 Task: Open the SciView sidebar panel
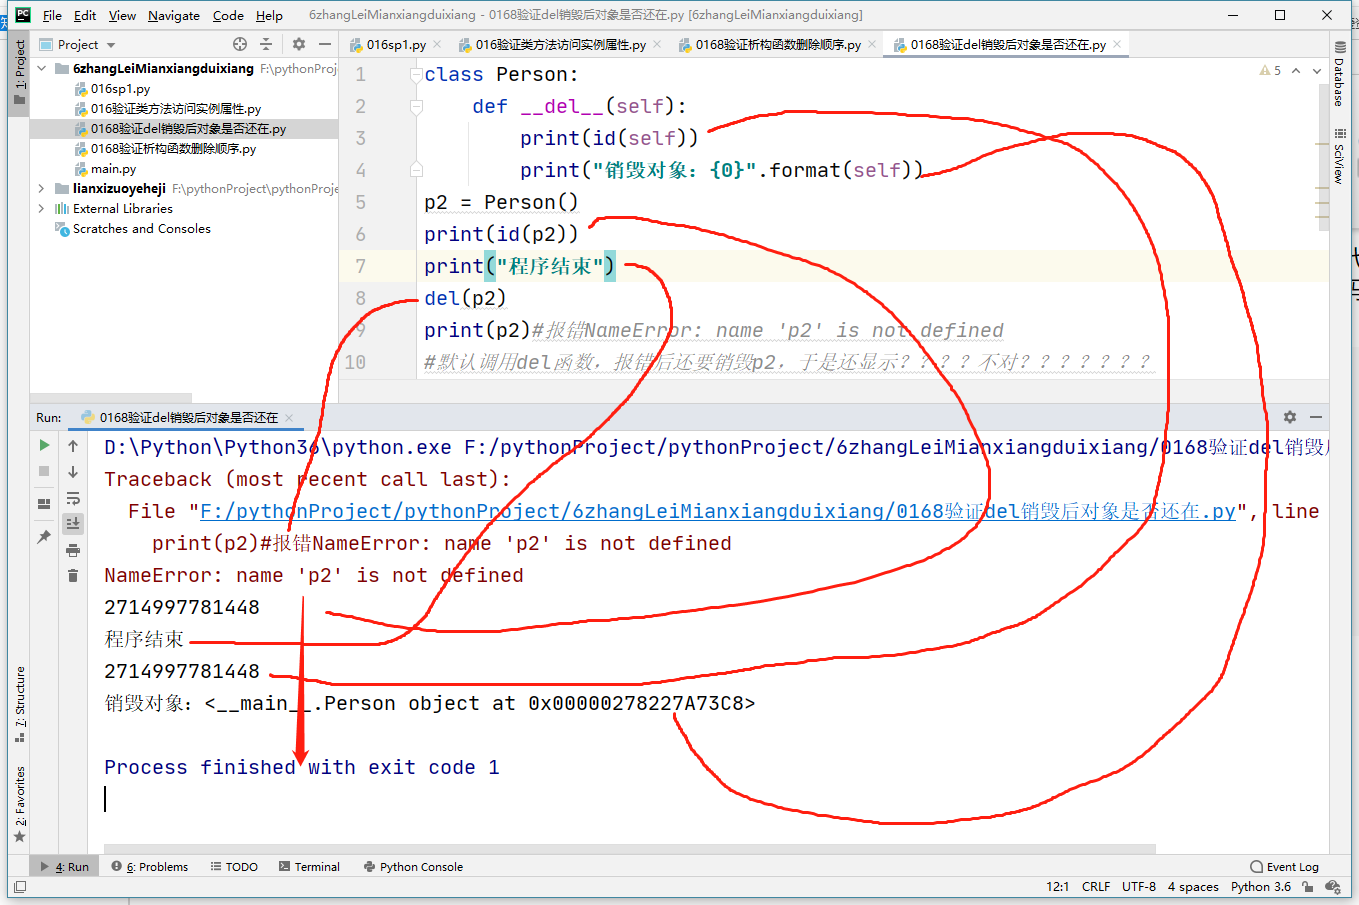pos(1340,156)
